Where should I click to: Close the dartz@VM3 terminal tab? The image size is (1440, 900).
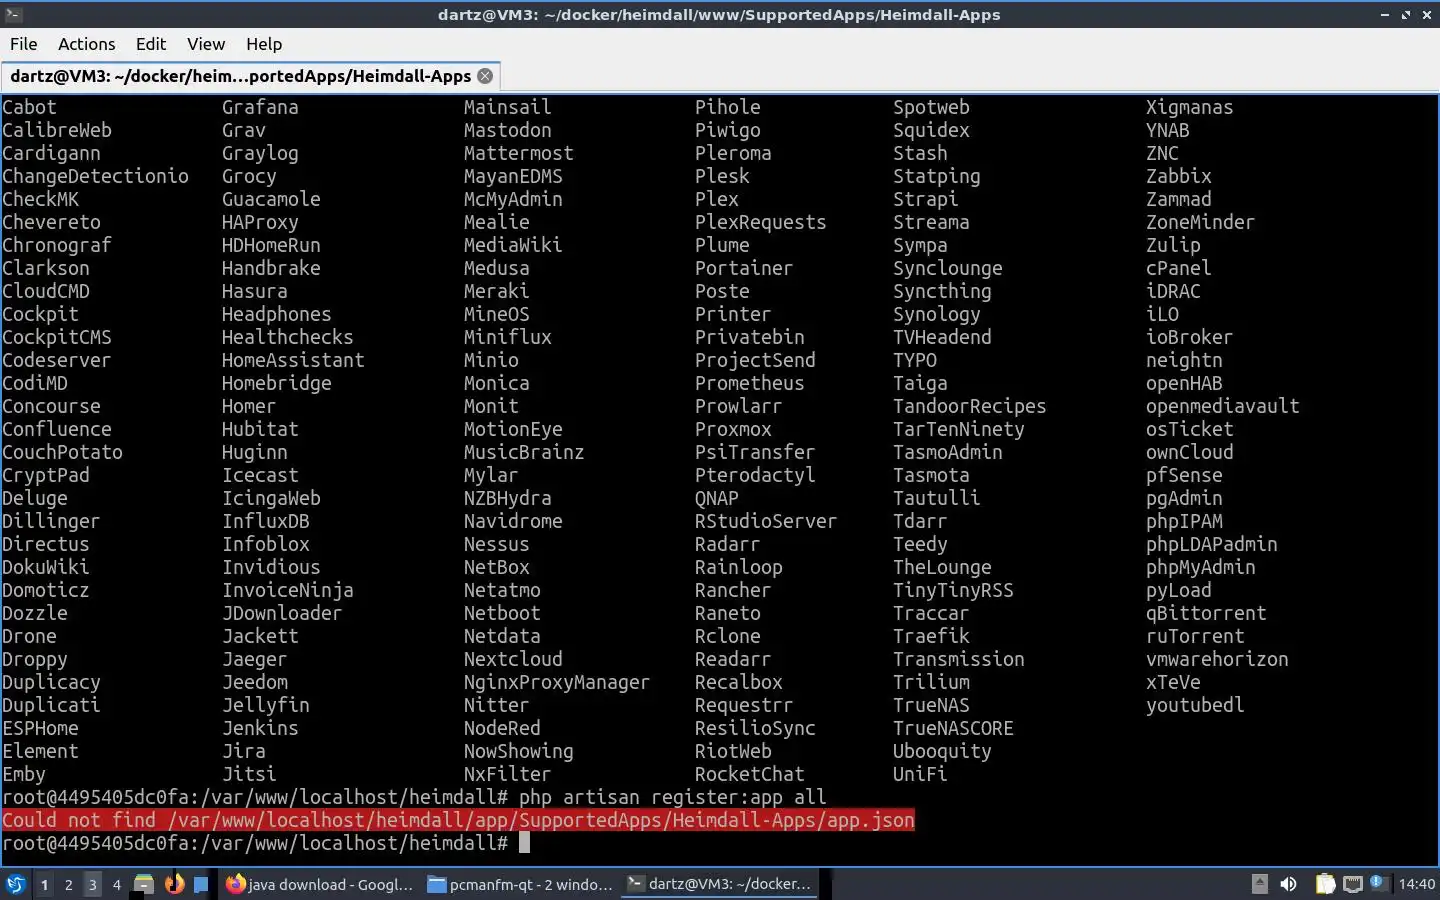click(x=485, y=76)
